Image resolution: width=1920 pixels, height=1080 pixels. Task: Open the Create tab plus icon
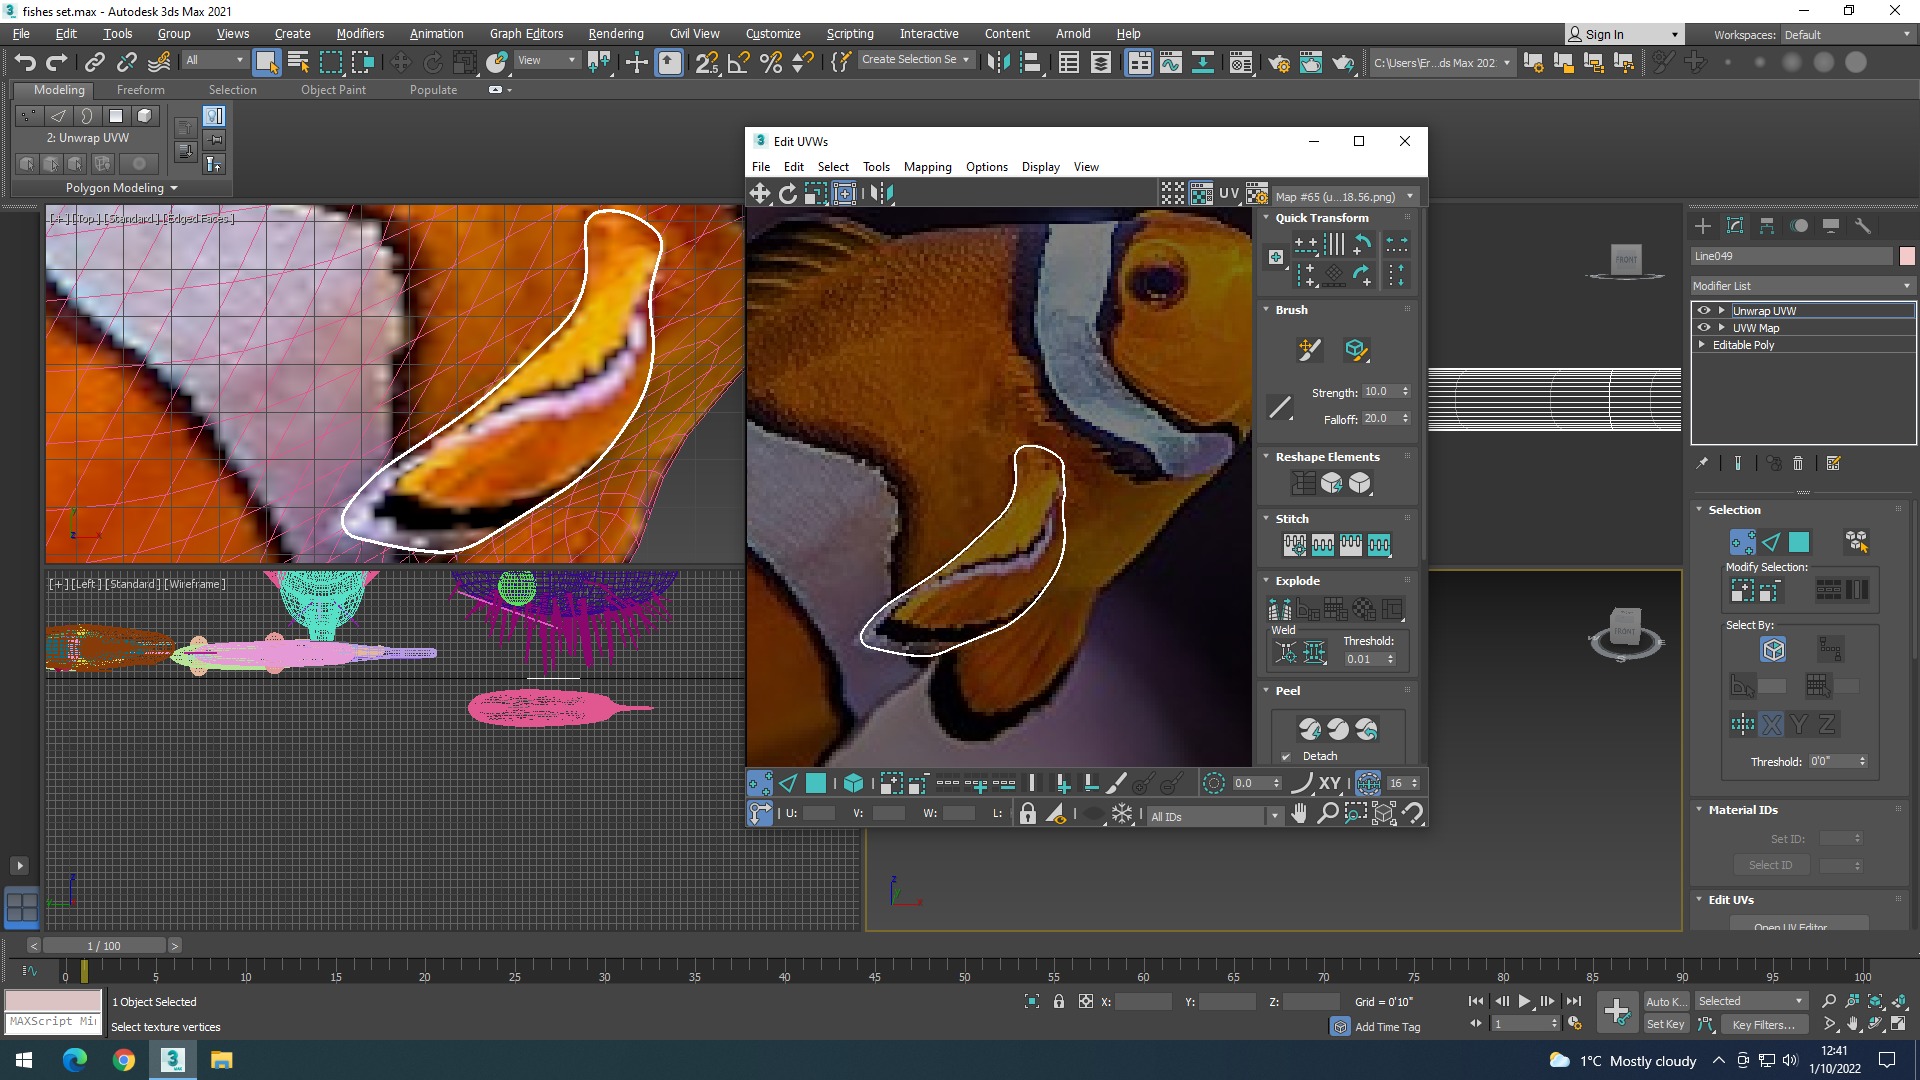[1703, 226]
